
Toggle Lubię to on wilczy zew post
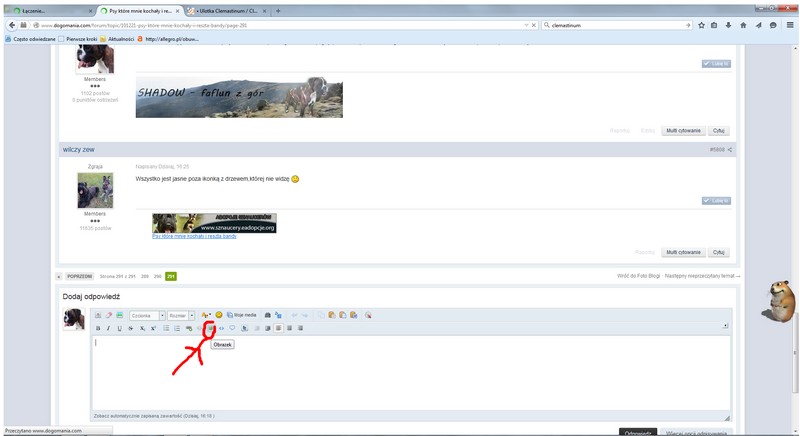(x=716, y=200)
